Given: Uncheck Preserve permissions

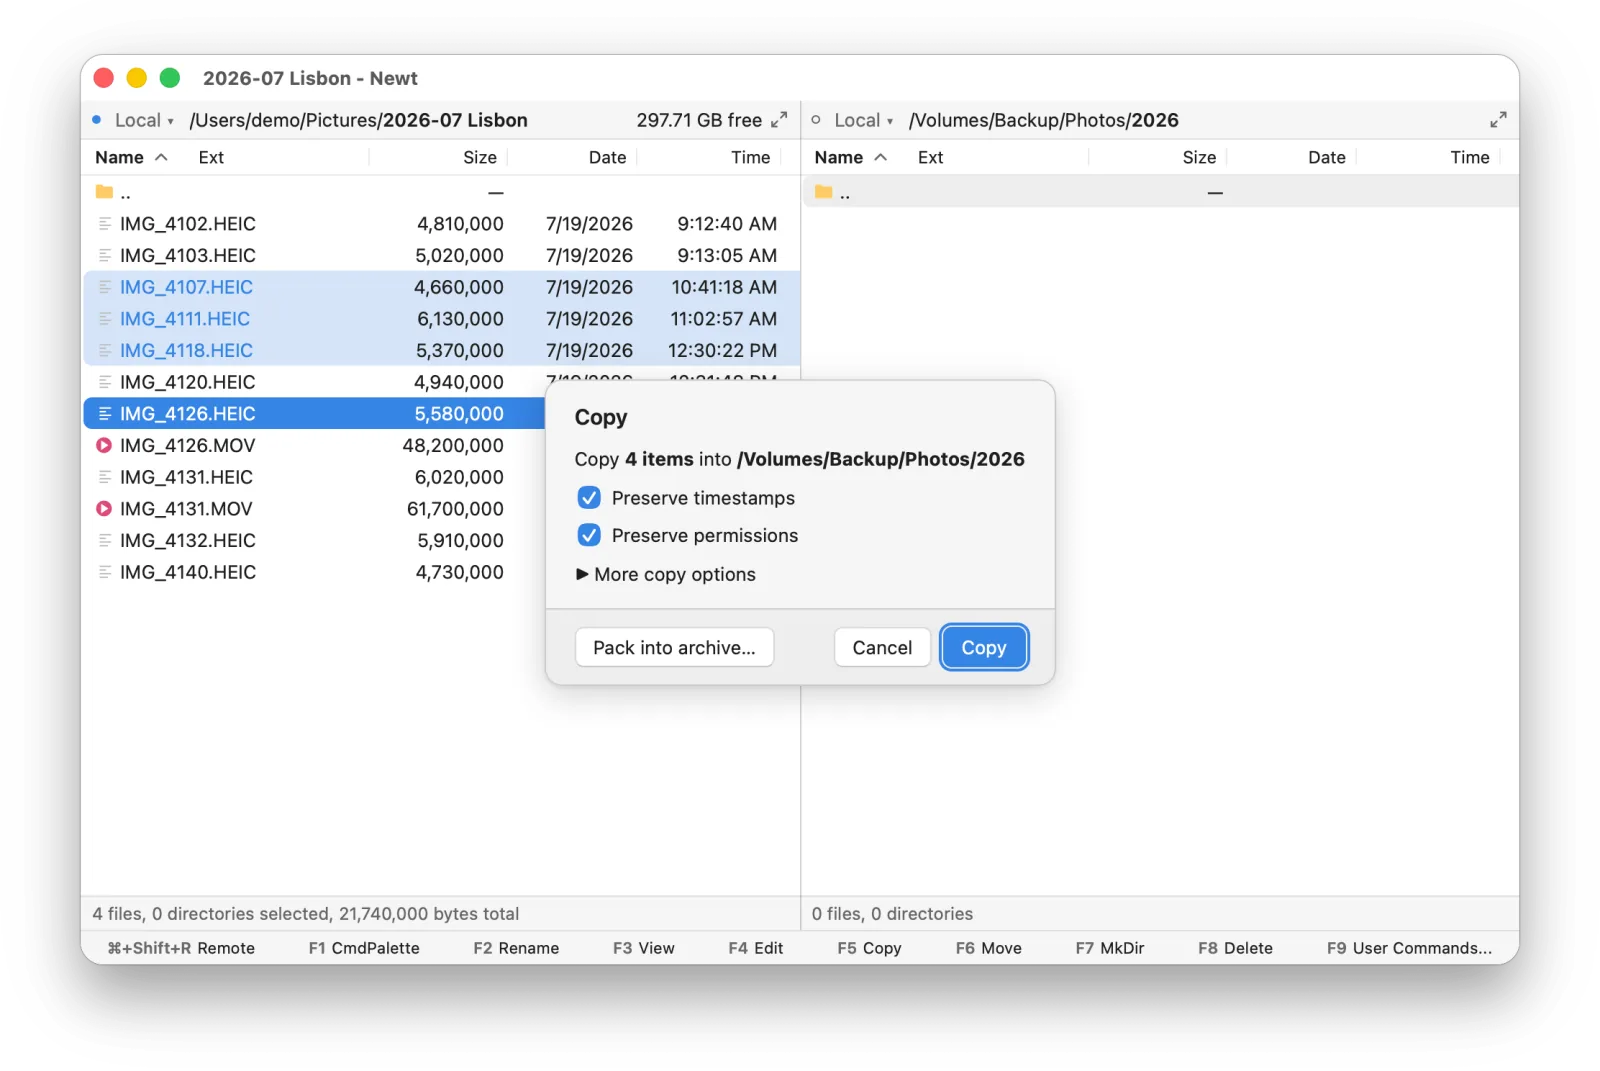Looking at the screenshot, I should pos(589,536).
